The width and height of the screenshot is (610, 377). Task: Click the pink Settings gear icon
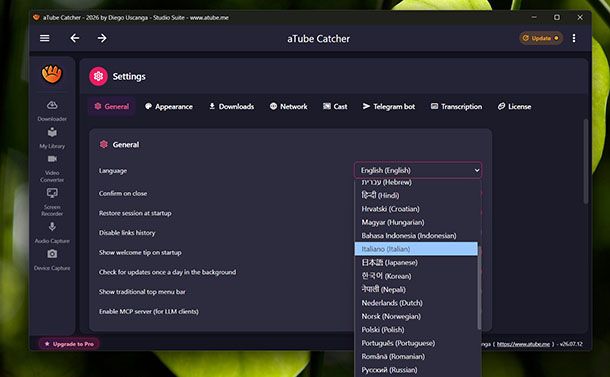click(x=98, y=76)
